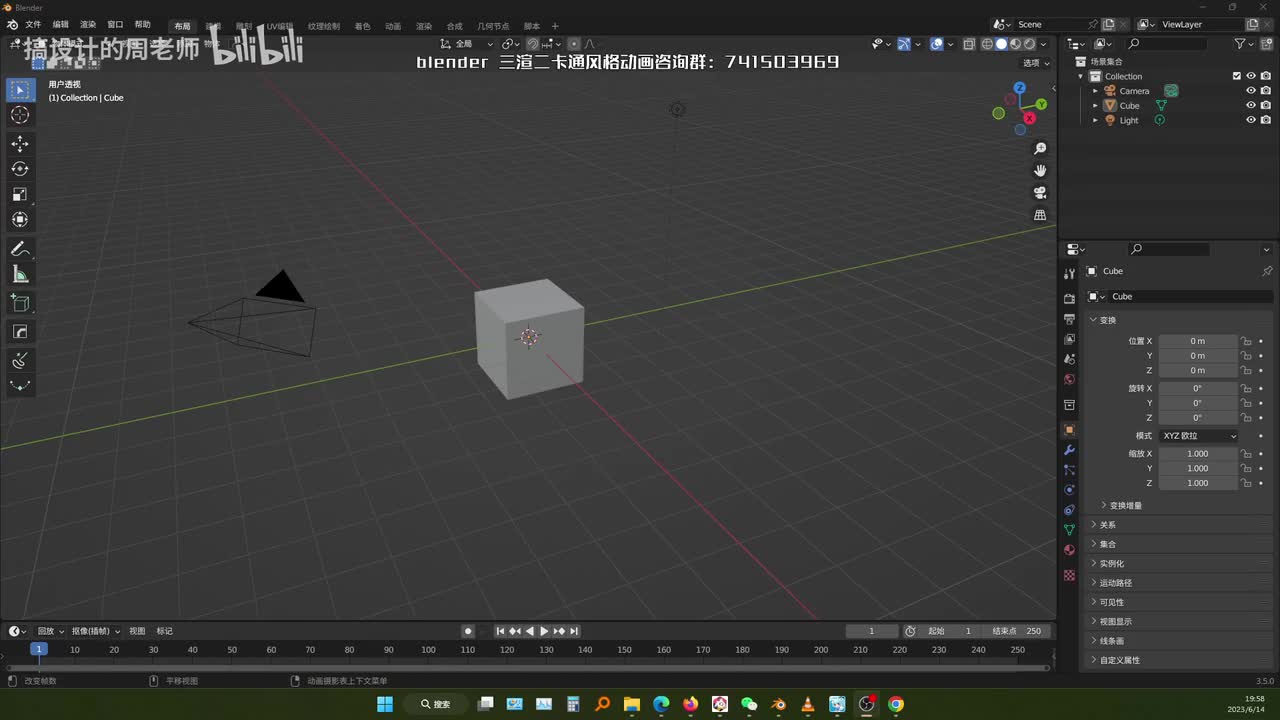Image resolution: width=1280 pixels, height=720 pixels.
Task: Select the Measure tool
Action: (x=20, y=274)
